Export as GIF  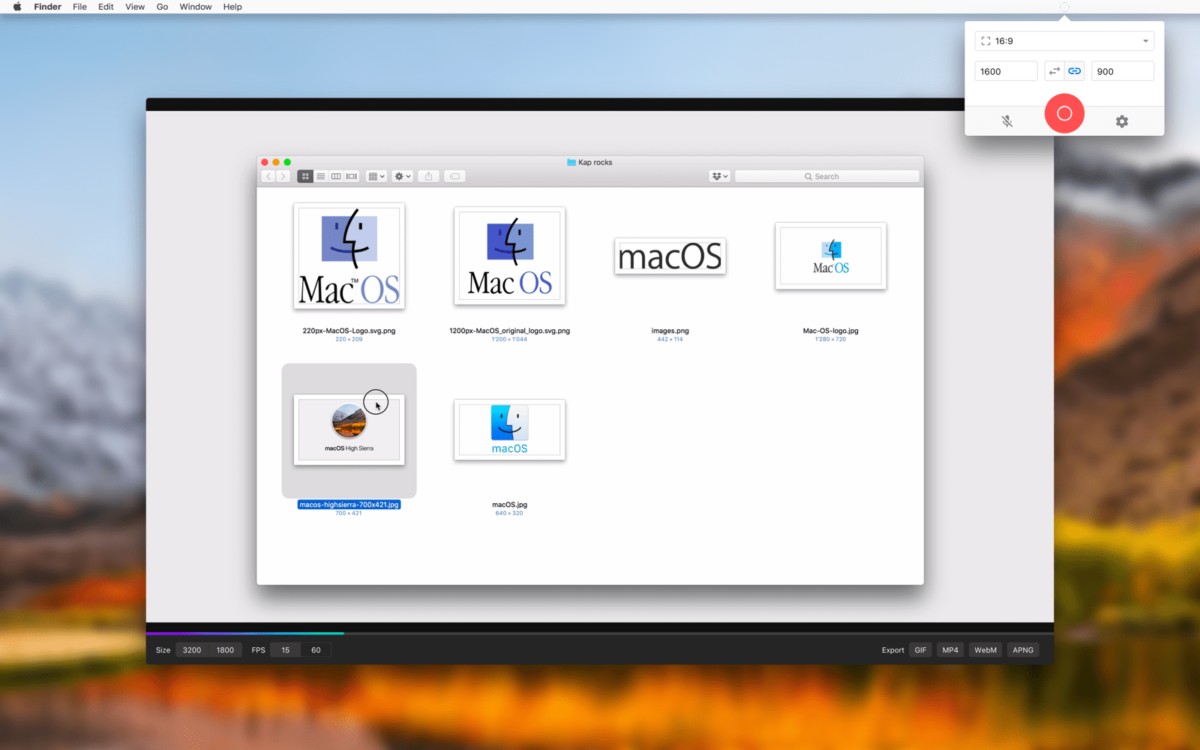pos(921,650)
